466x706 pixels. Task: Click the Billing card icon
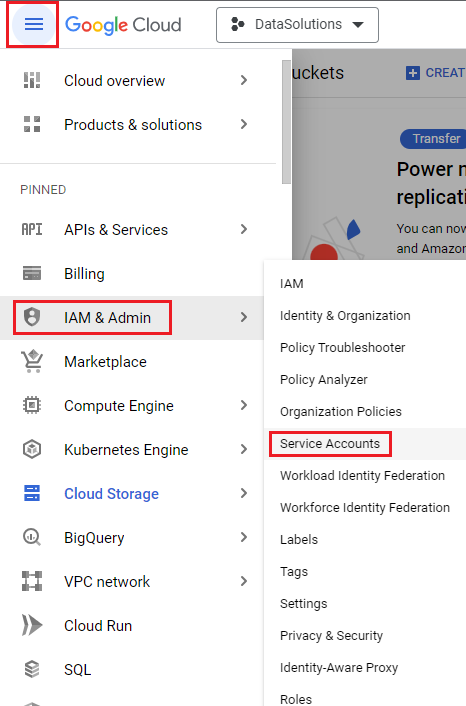(32, 273)
